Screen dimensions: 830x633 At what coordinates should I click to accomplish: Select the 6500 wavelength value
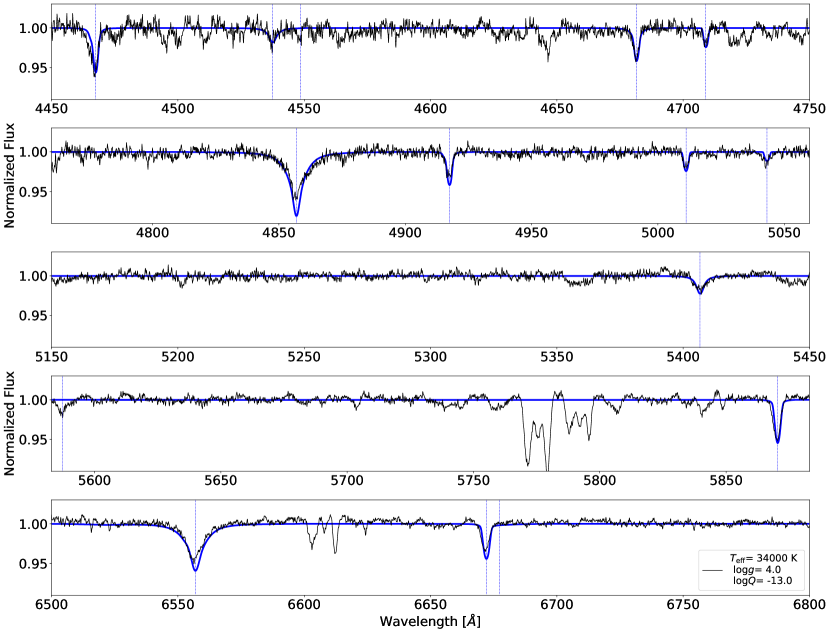click(51, 604)
